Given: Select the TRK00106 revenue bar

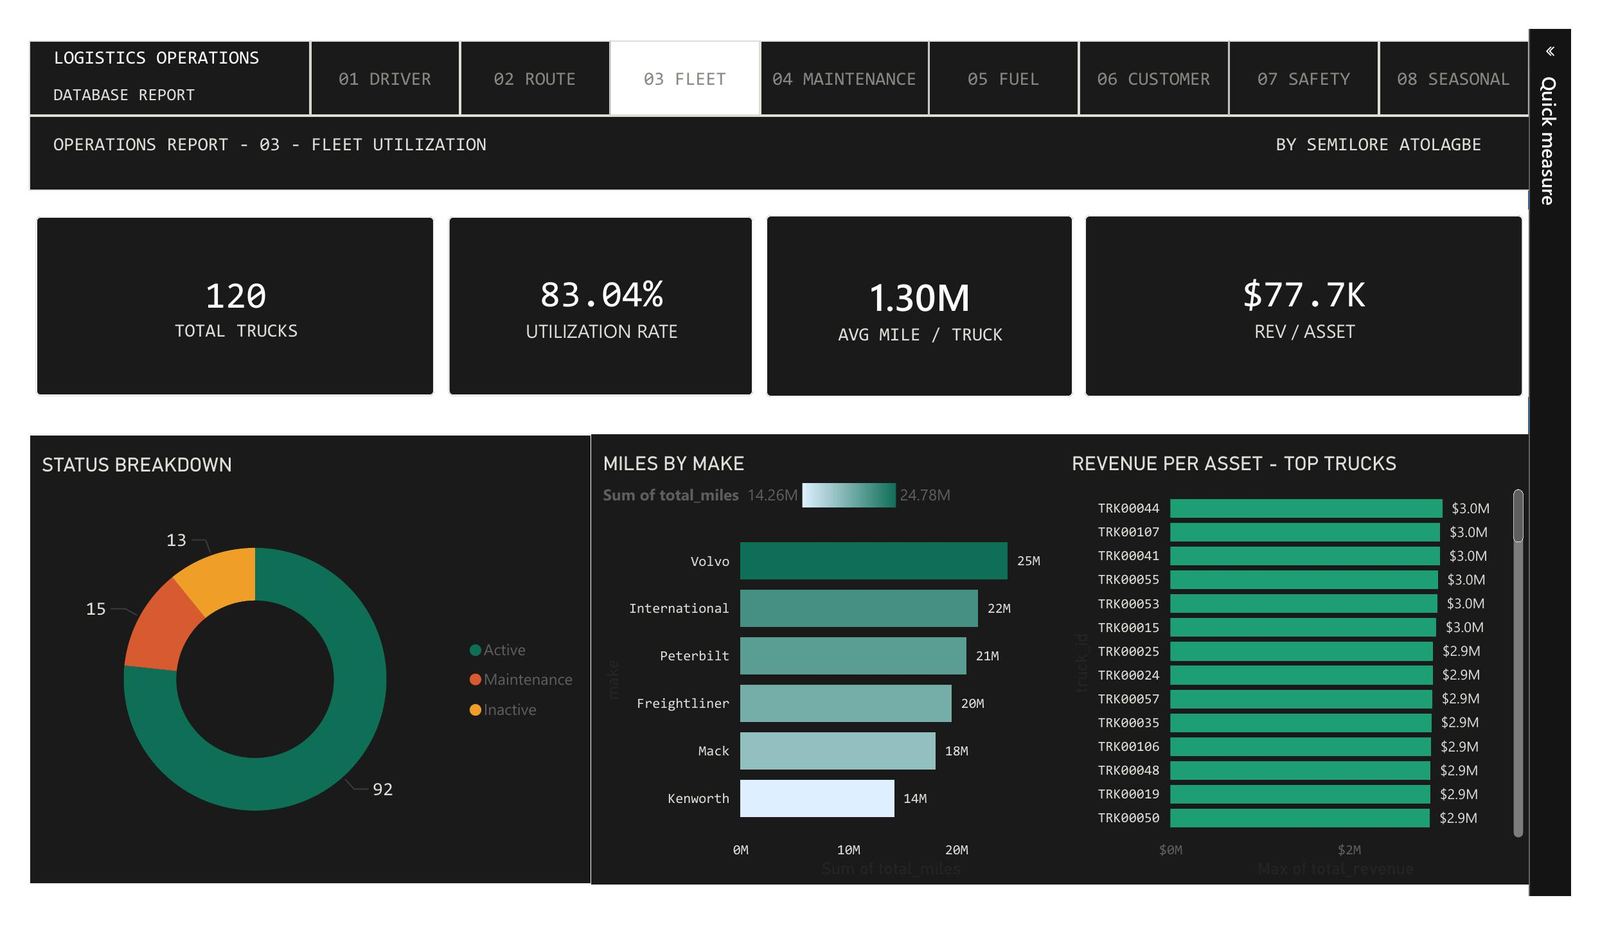Looking at the screenshot, I should [x=1300, y=747].
